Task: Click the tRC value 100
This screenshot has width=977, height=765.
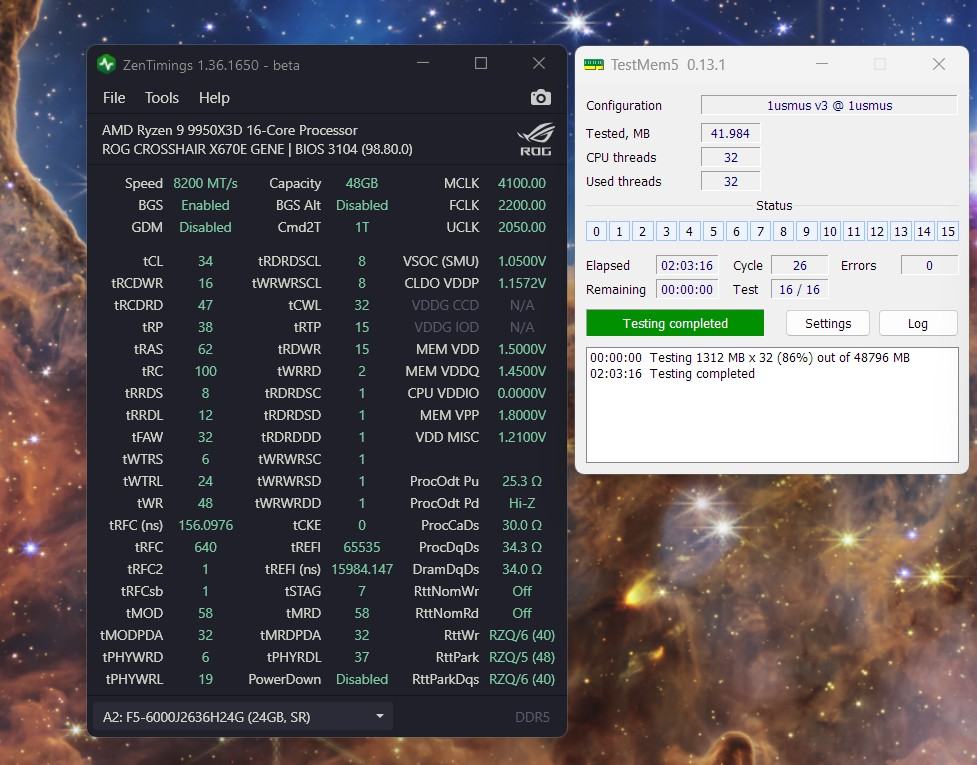Action: tap(206, 371)
